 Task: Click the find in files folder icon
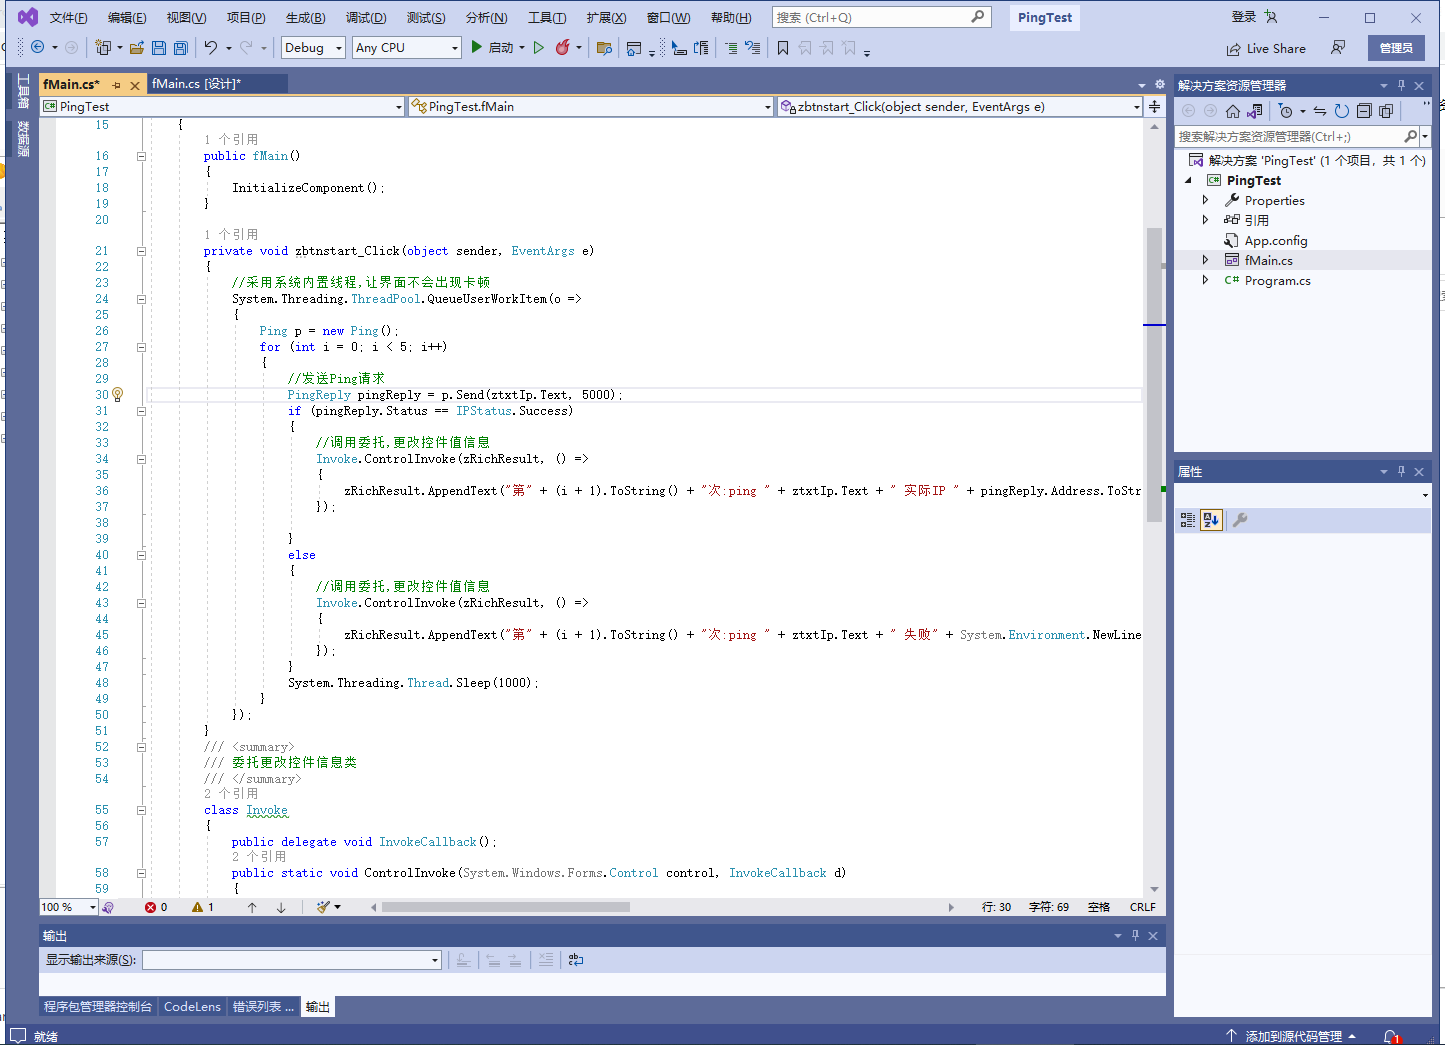pos(604,47)
